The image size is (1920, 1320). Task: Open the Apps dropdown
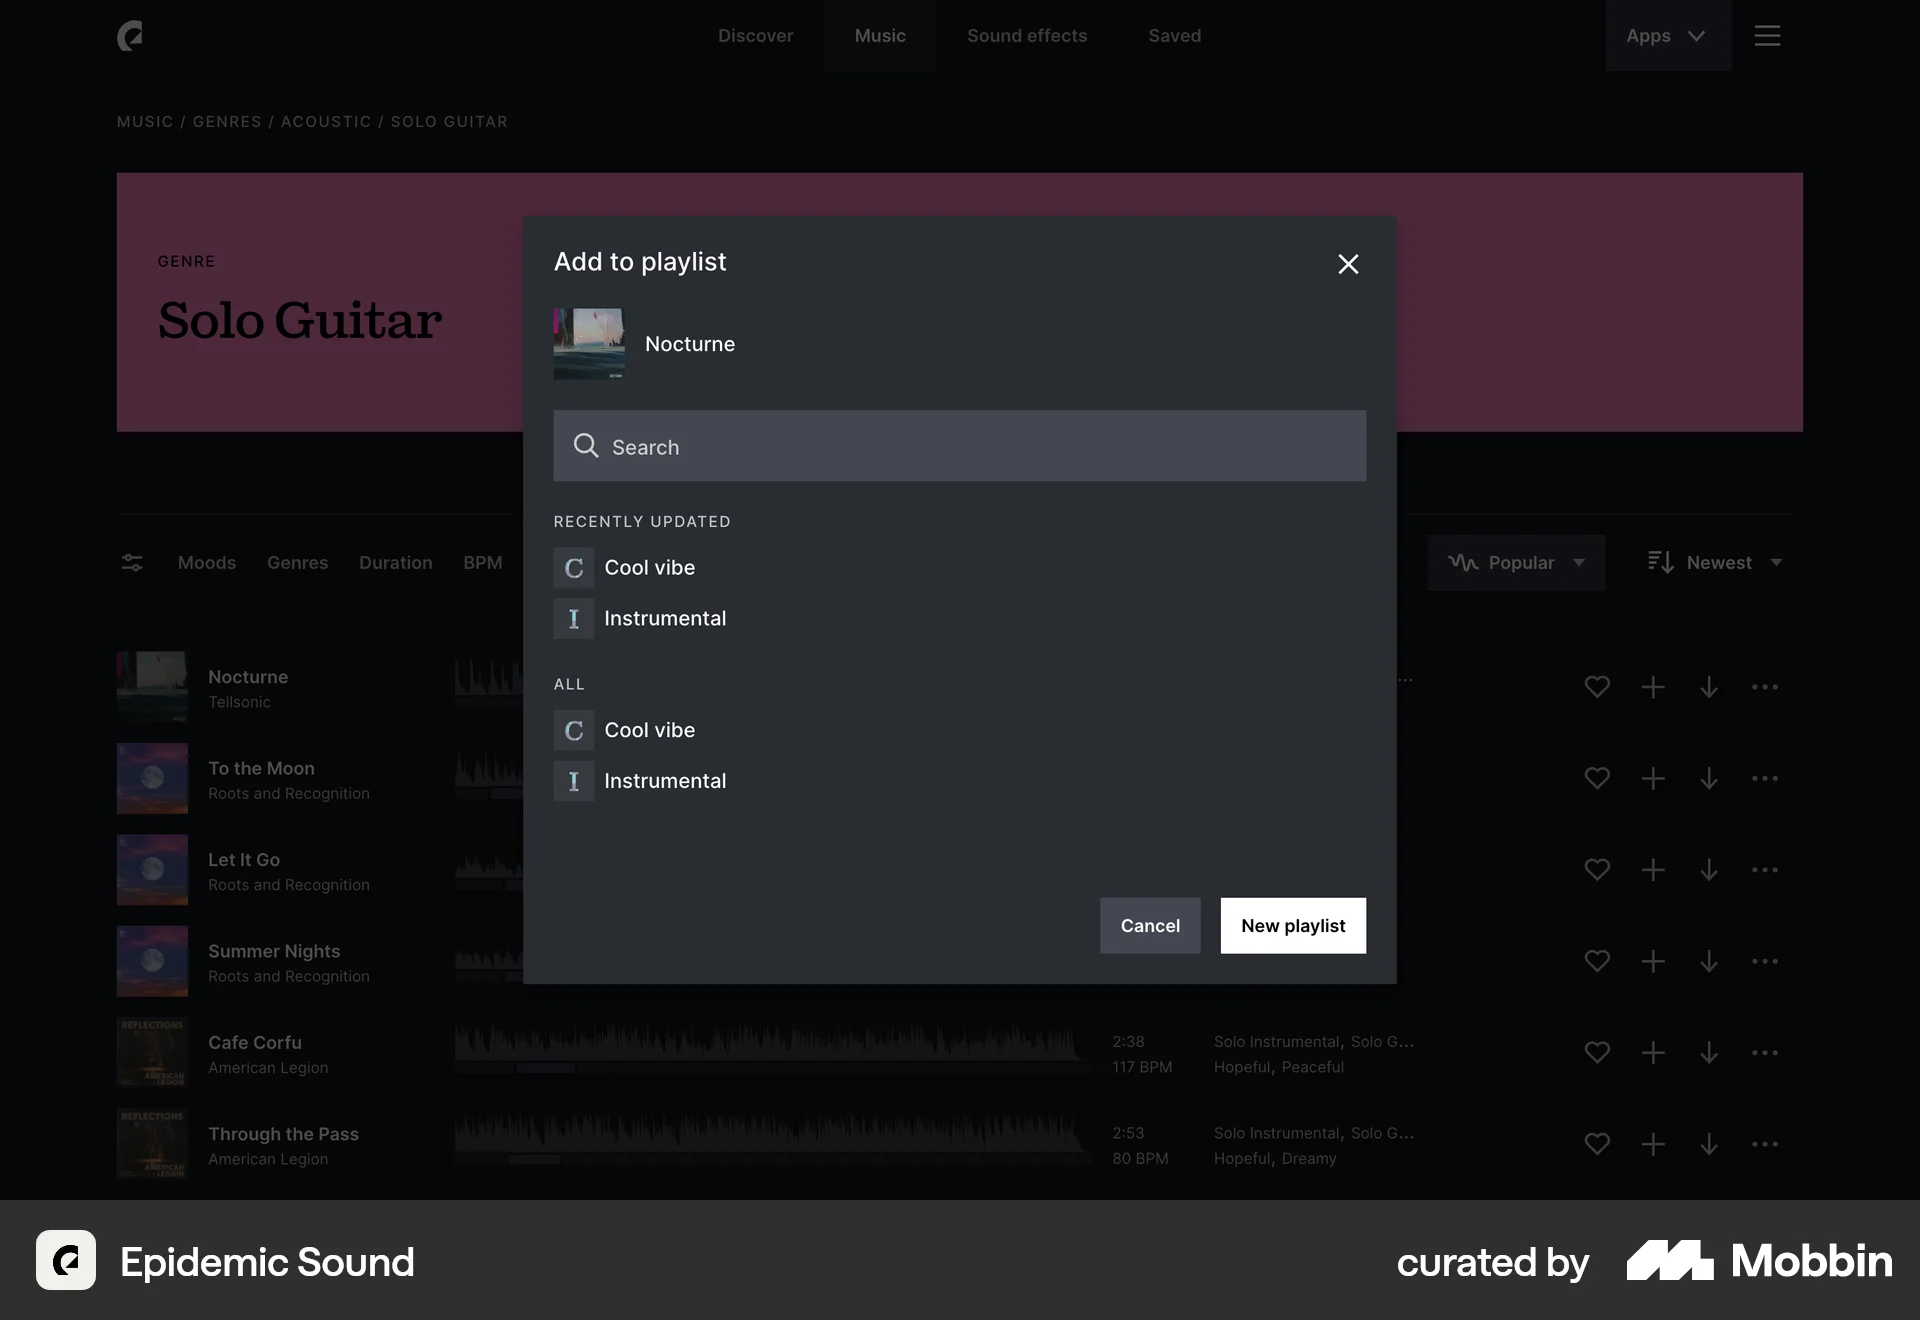(1663, 35)
